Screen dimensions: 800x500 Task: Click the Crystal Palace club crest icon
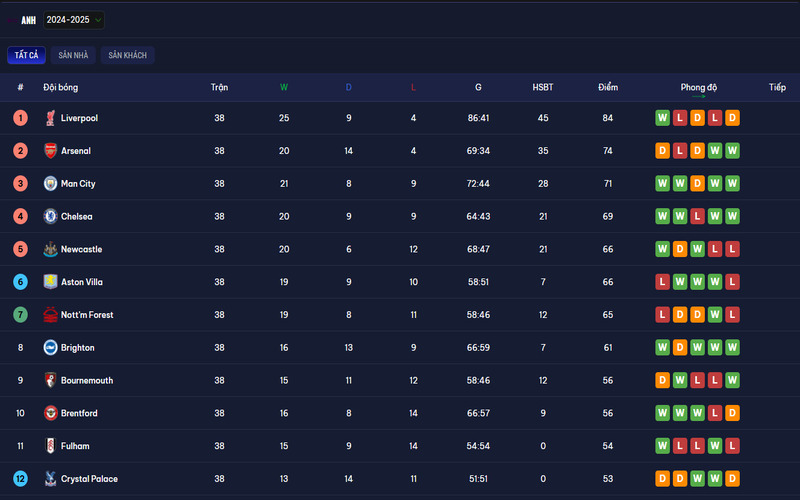(x=50, y=479)
